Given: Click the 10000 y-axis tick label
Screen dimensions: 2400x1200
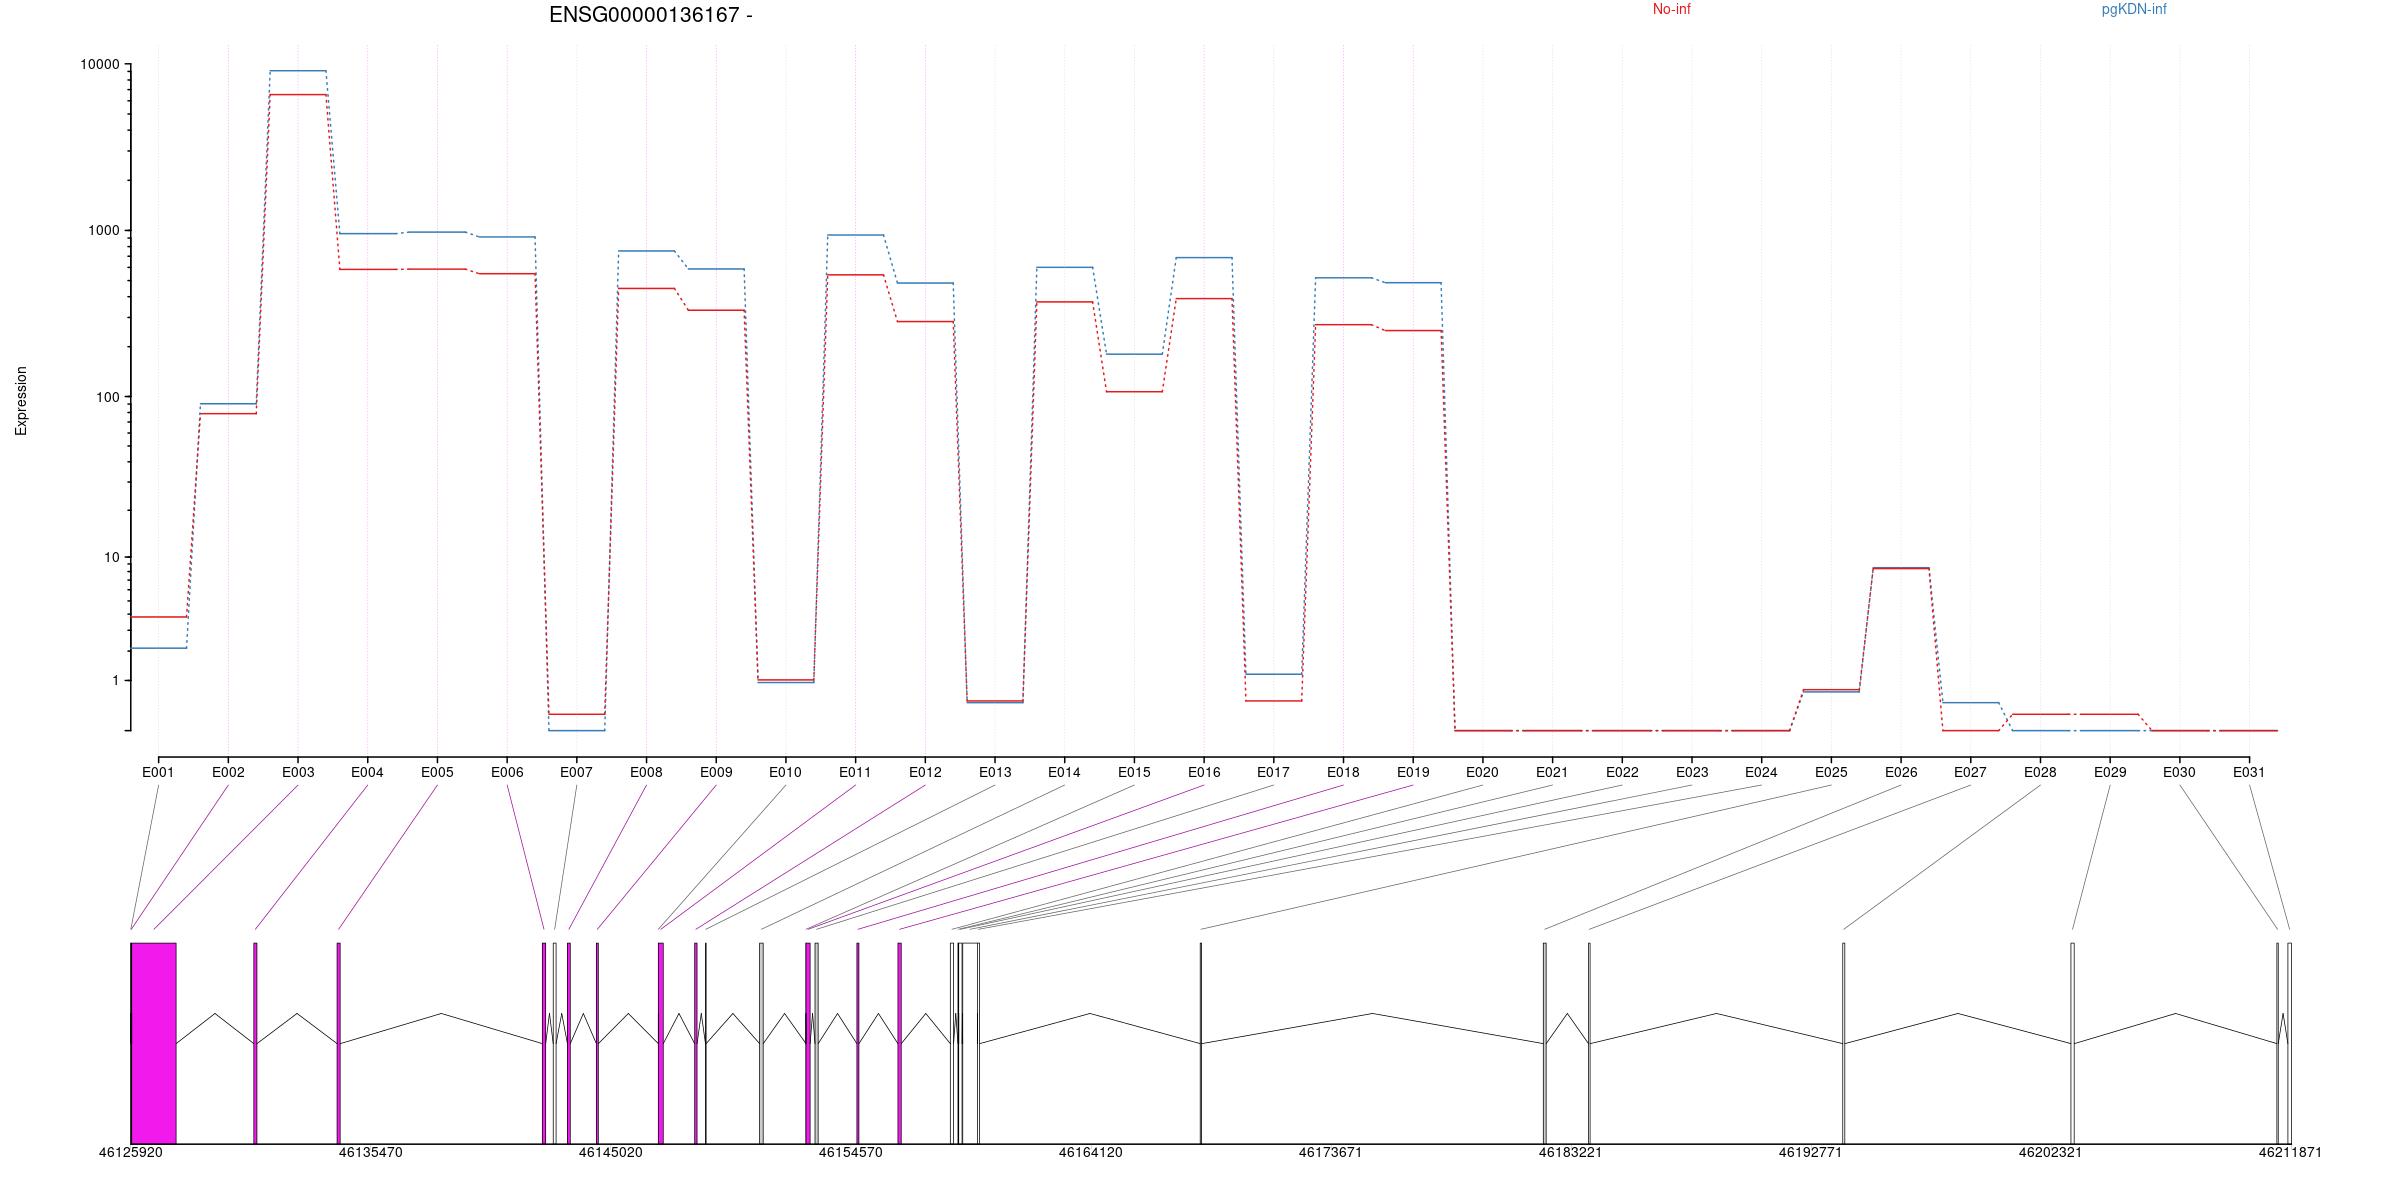Looking at the screenshot, I should pos(99,65).
